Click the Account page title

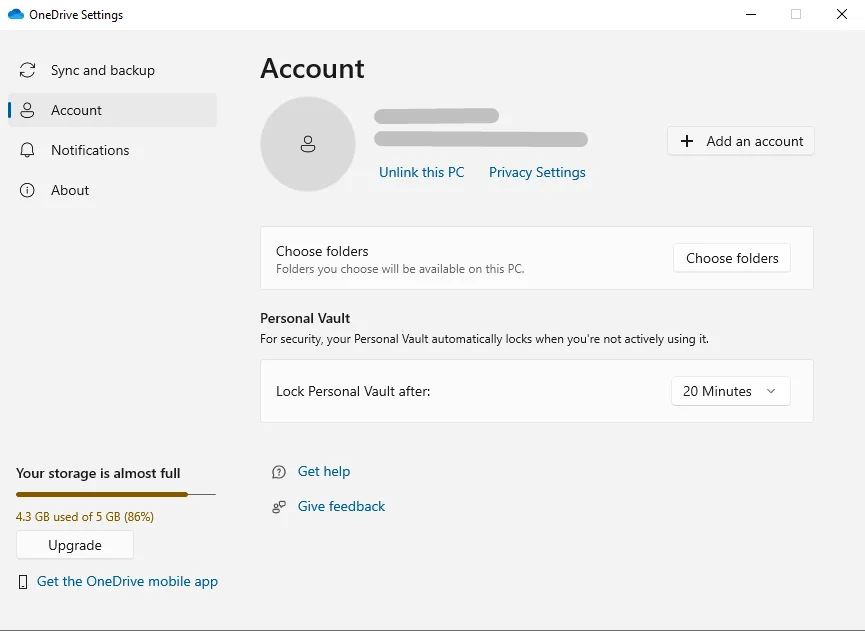[x=312, y=68]
